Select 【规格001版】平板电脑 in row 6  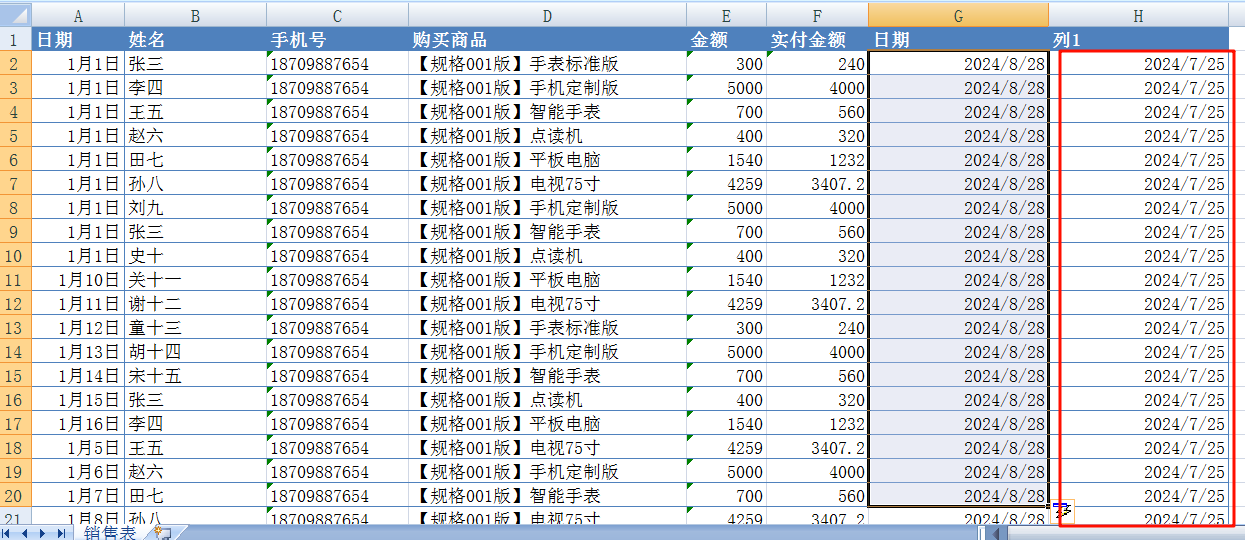[547, 160]
